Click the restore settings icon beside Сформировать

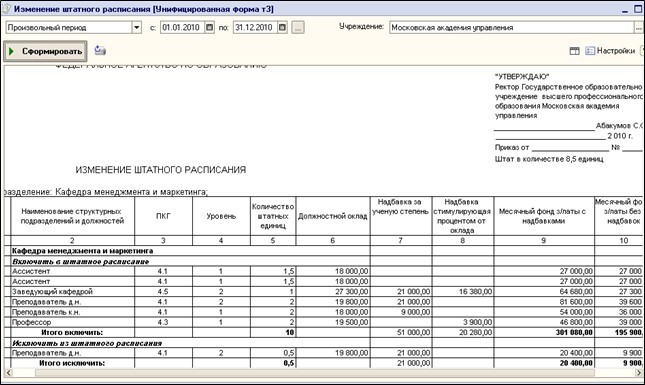pyautogui.click(x=100, y=51)
